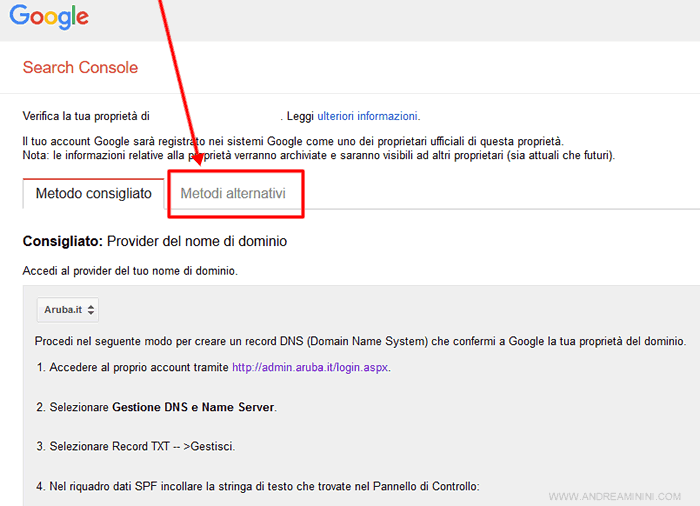The image size is (700, 506).
Task: Click the www.andreaminini.com watermark
Action: click(614, 496)
